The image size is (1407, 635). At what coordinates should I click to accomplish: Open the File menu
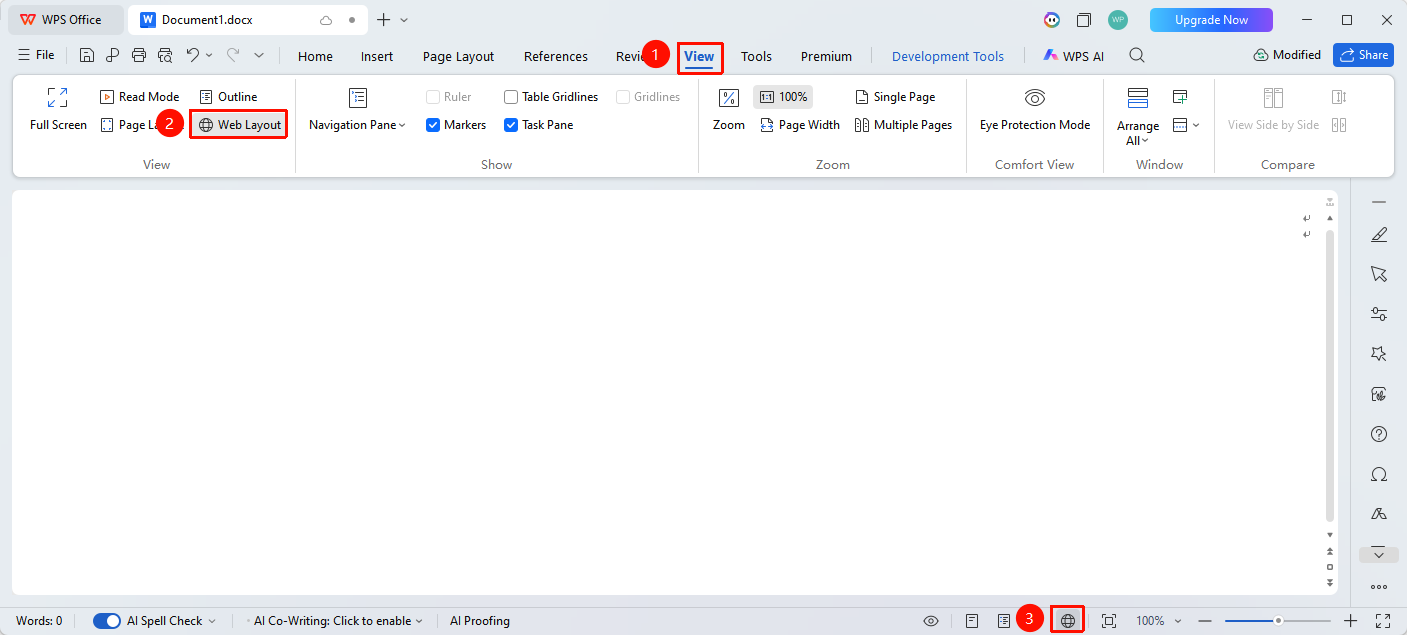[37, 56]
